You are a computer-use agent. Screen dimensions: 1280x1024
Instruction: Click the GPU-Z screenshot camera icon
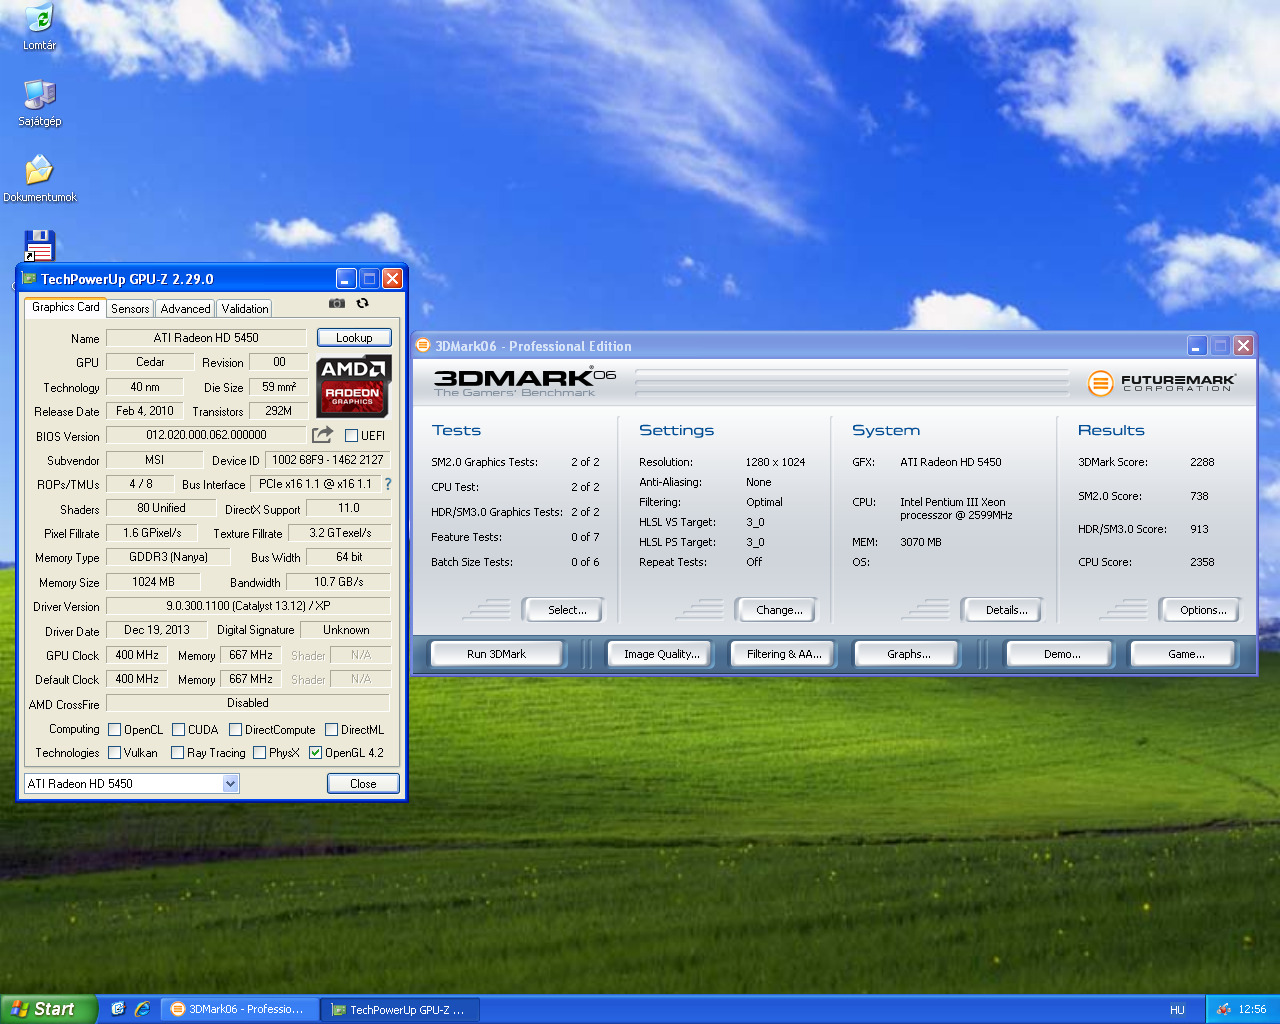(337, 303)
